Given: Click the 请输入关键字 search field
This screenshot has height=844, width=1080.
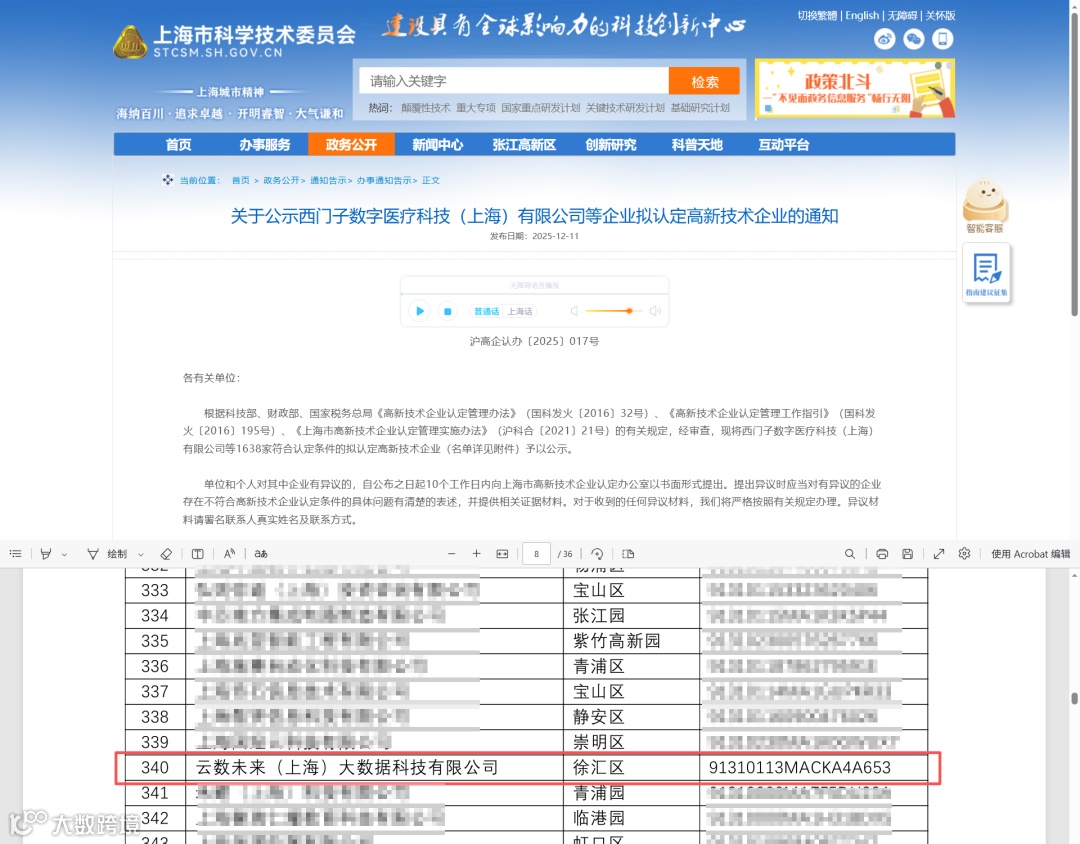Looking at the screenshot, I should coord(514,81).
